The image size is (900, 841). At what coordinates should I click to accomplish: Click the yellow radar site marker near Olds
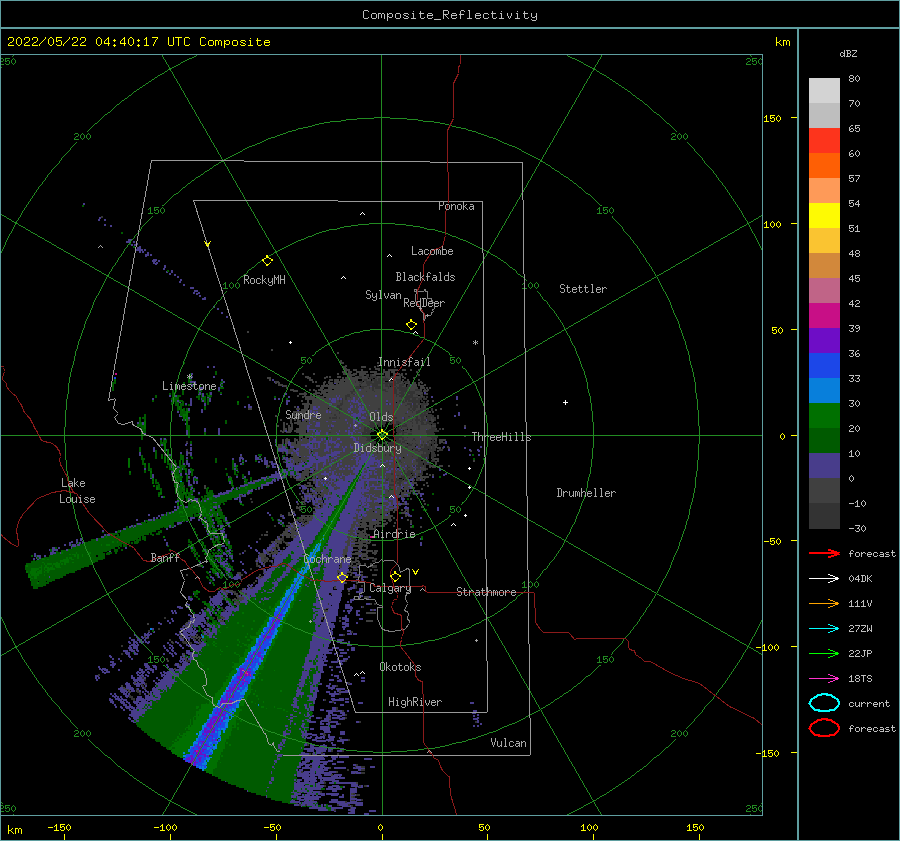tap(382, 435)
